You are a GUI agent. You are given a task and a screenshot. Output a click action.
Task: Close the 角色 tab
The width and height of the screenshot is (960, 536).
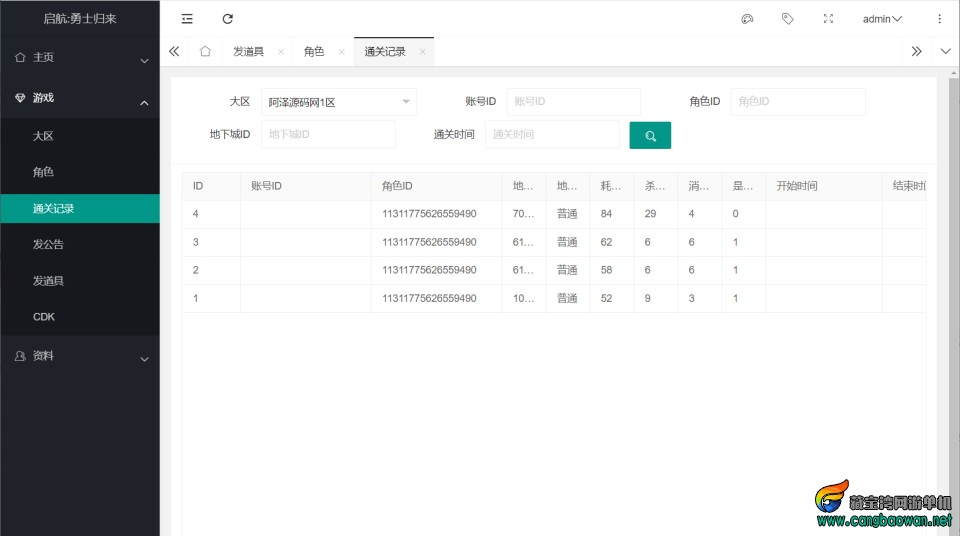tap(342, 52)
